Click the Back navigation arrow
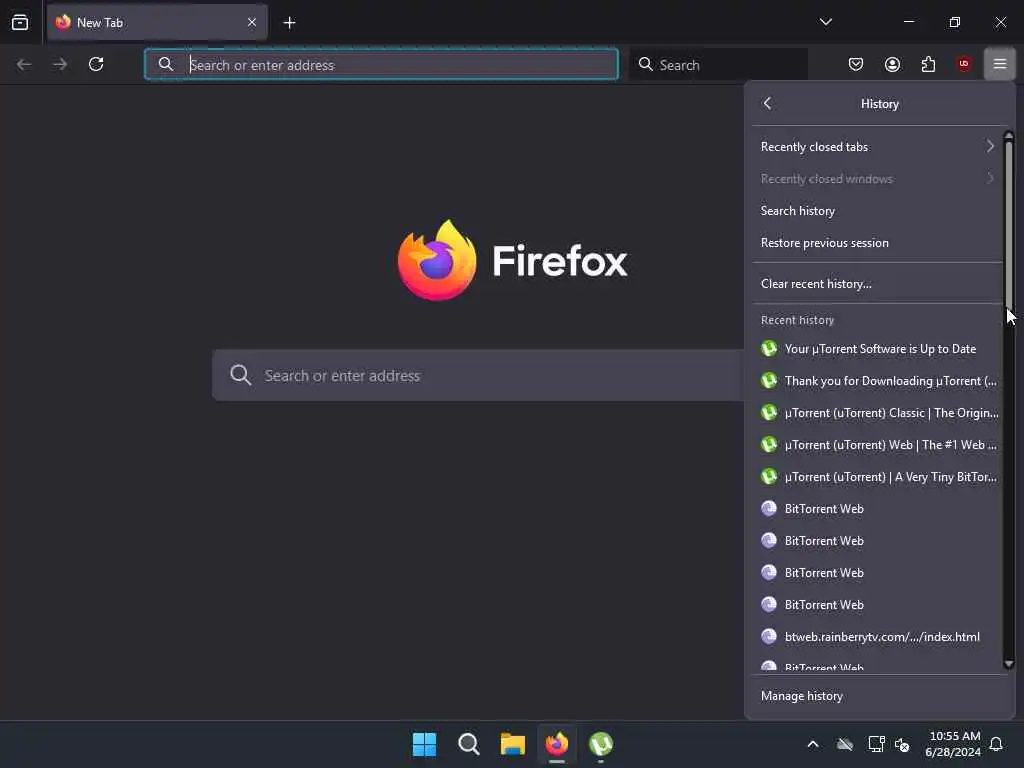 coord(24,64)
